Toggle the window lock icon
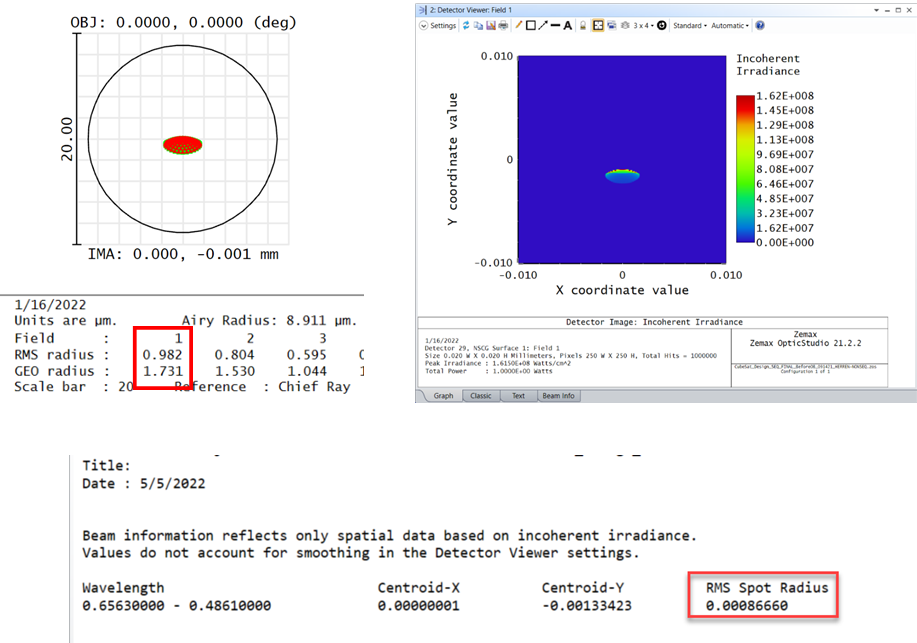Image resolution: width=917 pixels, height=643 pixels. [x=583, y=26]
